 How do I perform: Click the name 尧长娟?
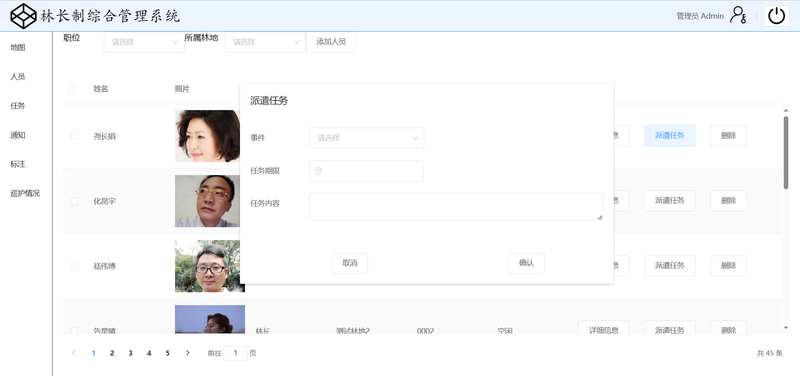coord(104,136)
